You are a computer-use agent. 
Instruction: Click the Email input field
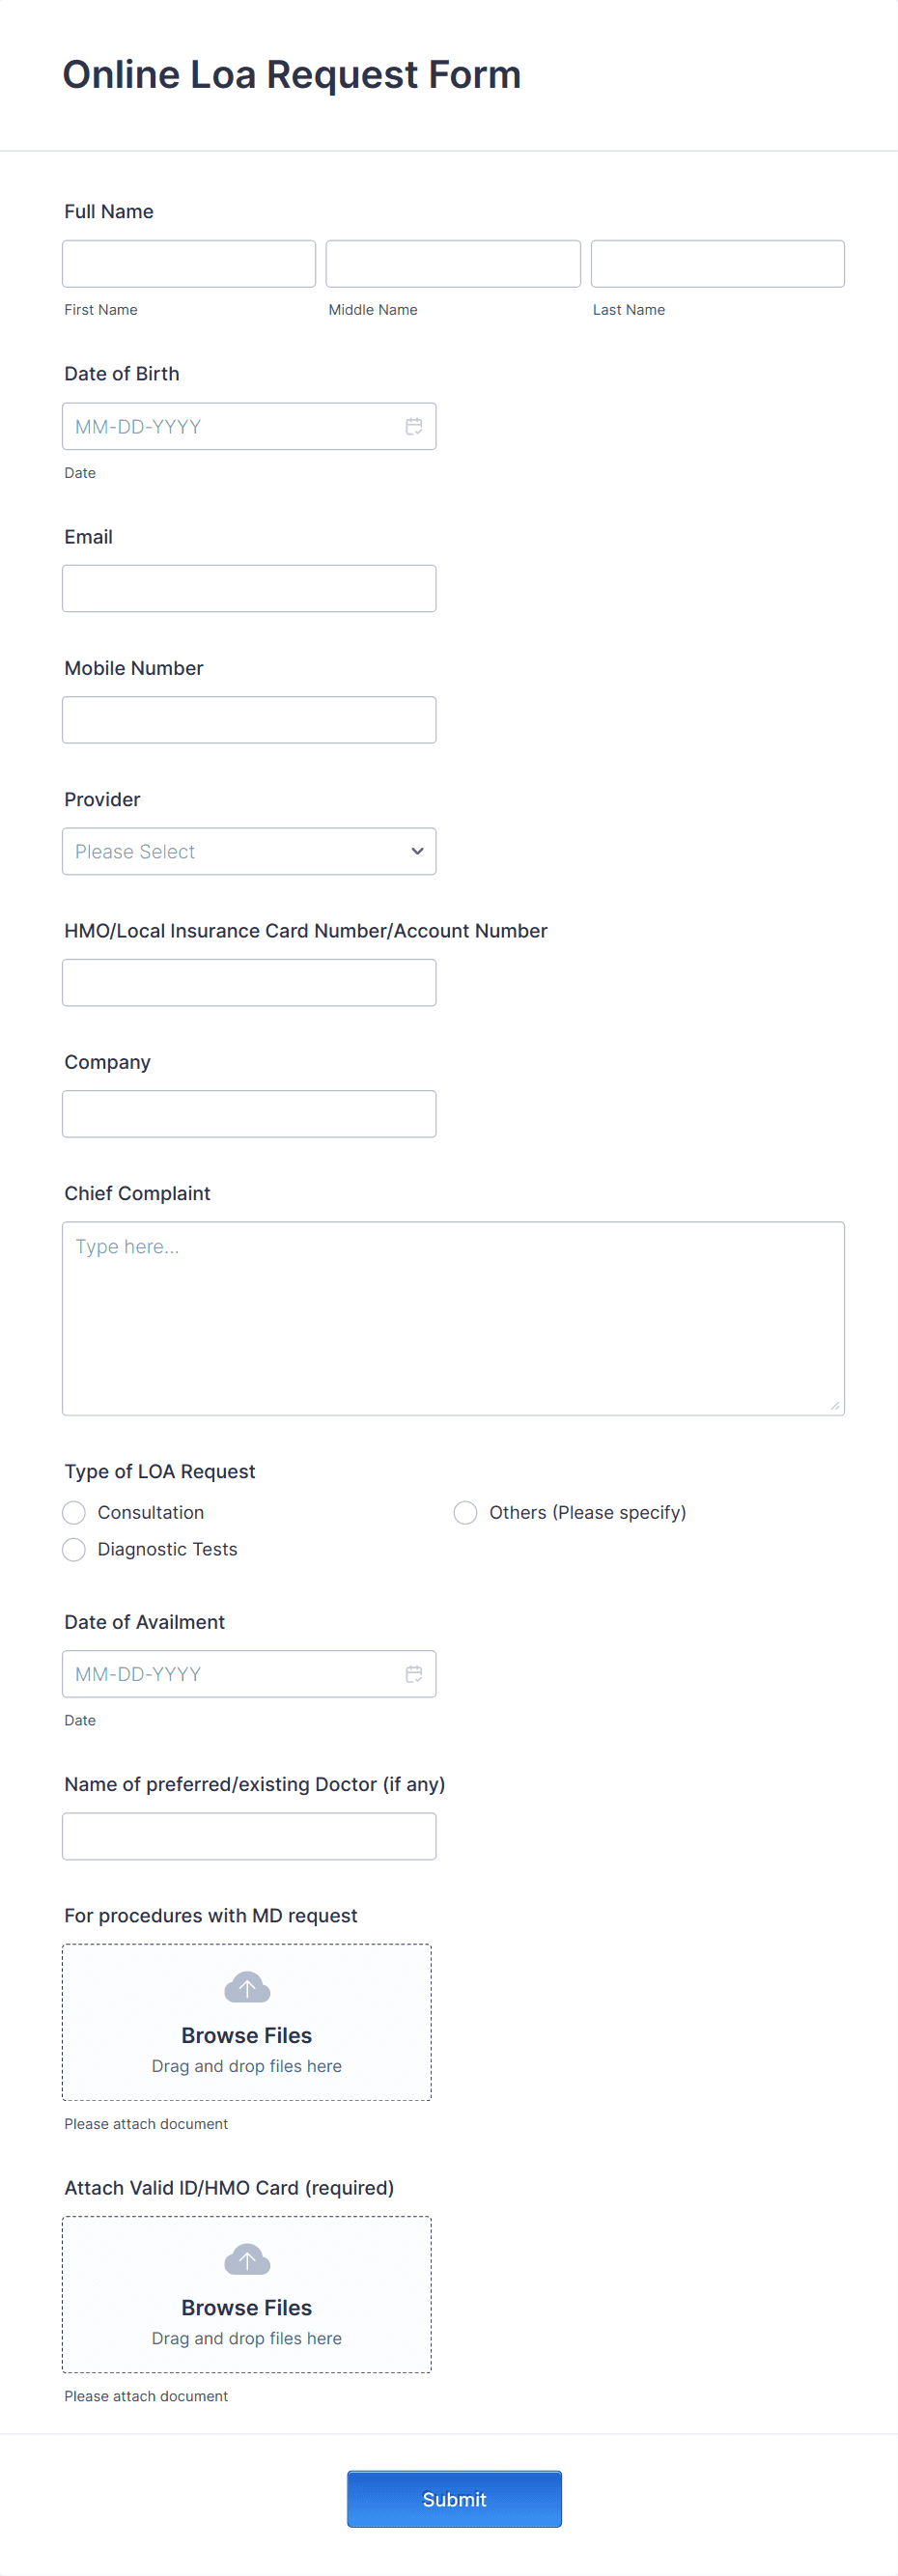coord(248,588)
